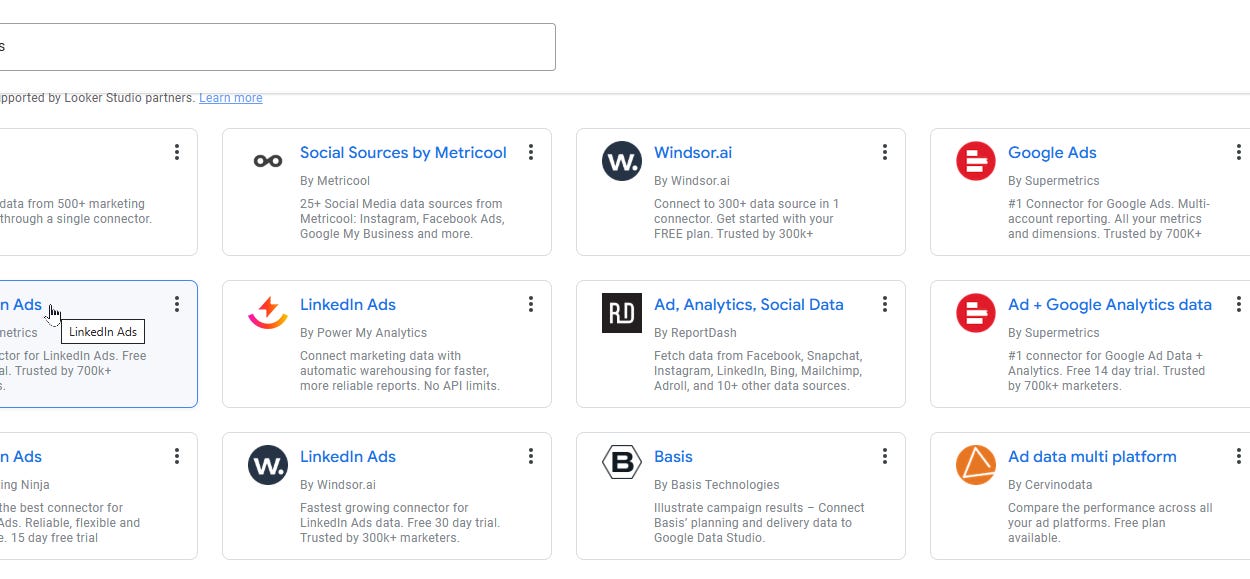
Task: Click description 'Fastest growing connector for'
Action: click(400, 523)
